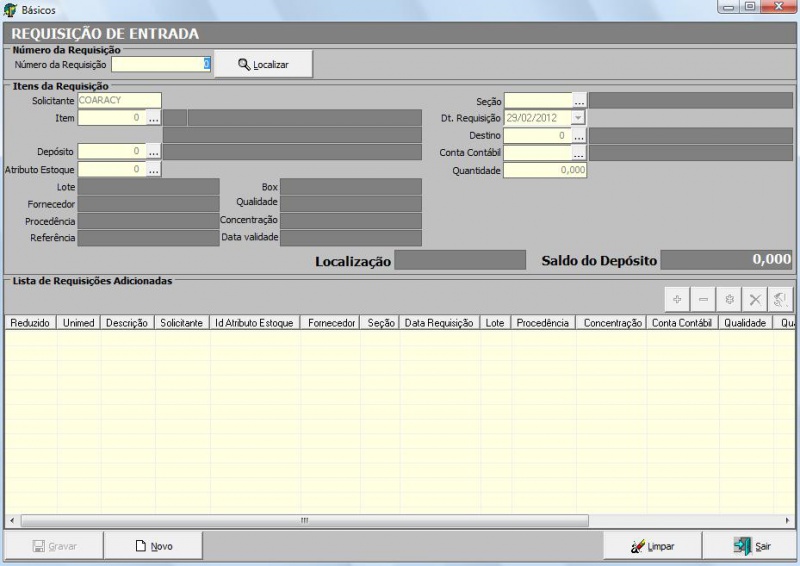Click the gear icon above the requisitions list
This screenshot has width=800, height=566.
[x=730, y=299]
